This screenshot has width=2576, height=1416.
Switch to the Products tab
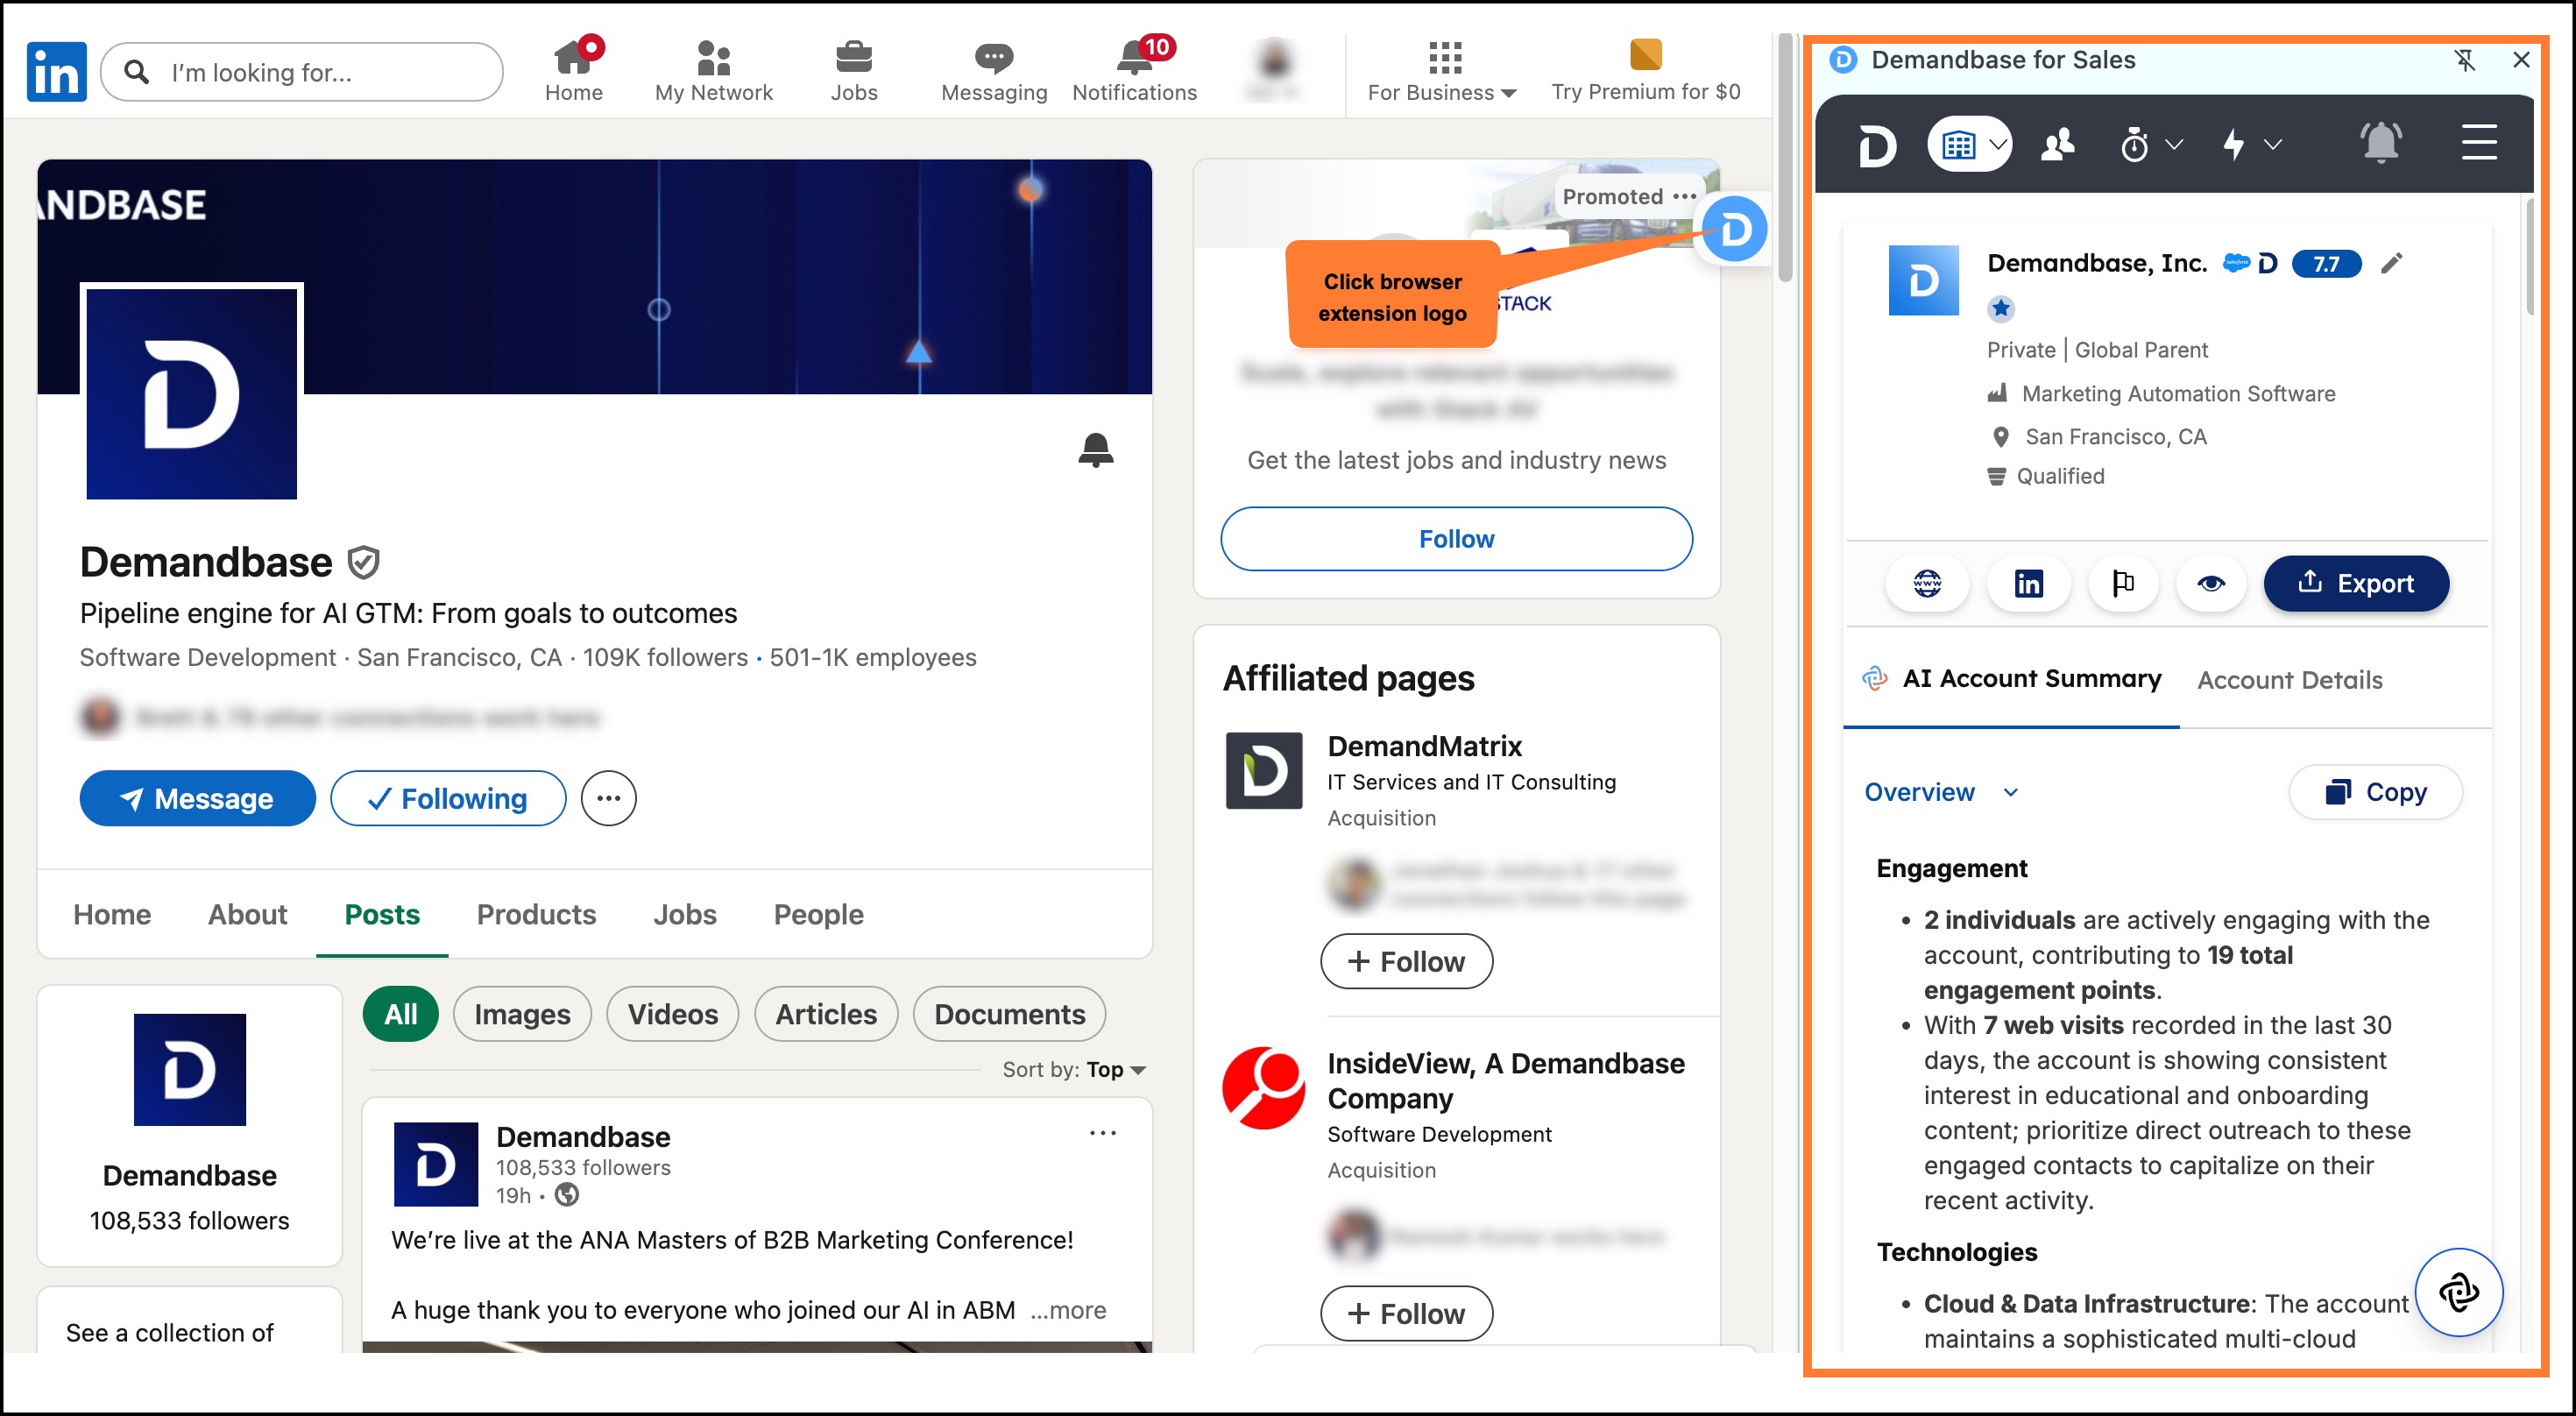pyautogui.click(x=536, y=914)
